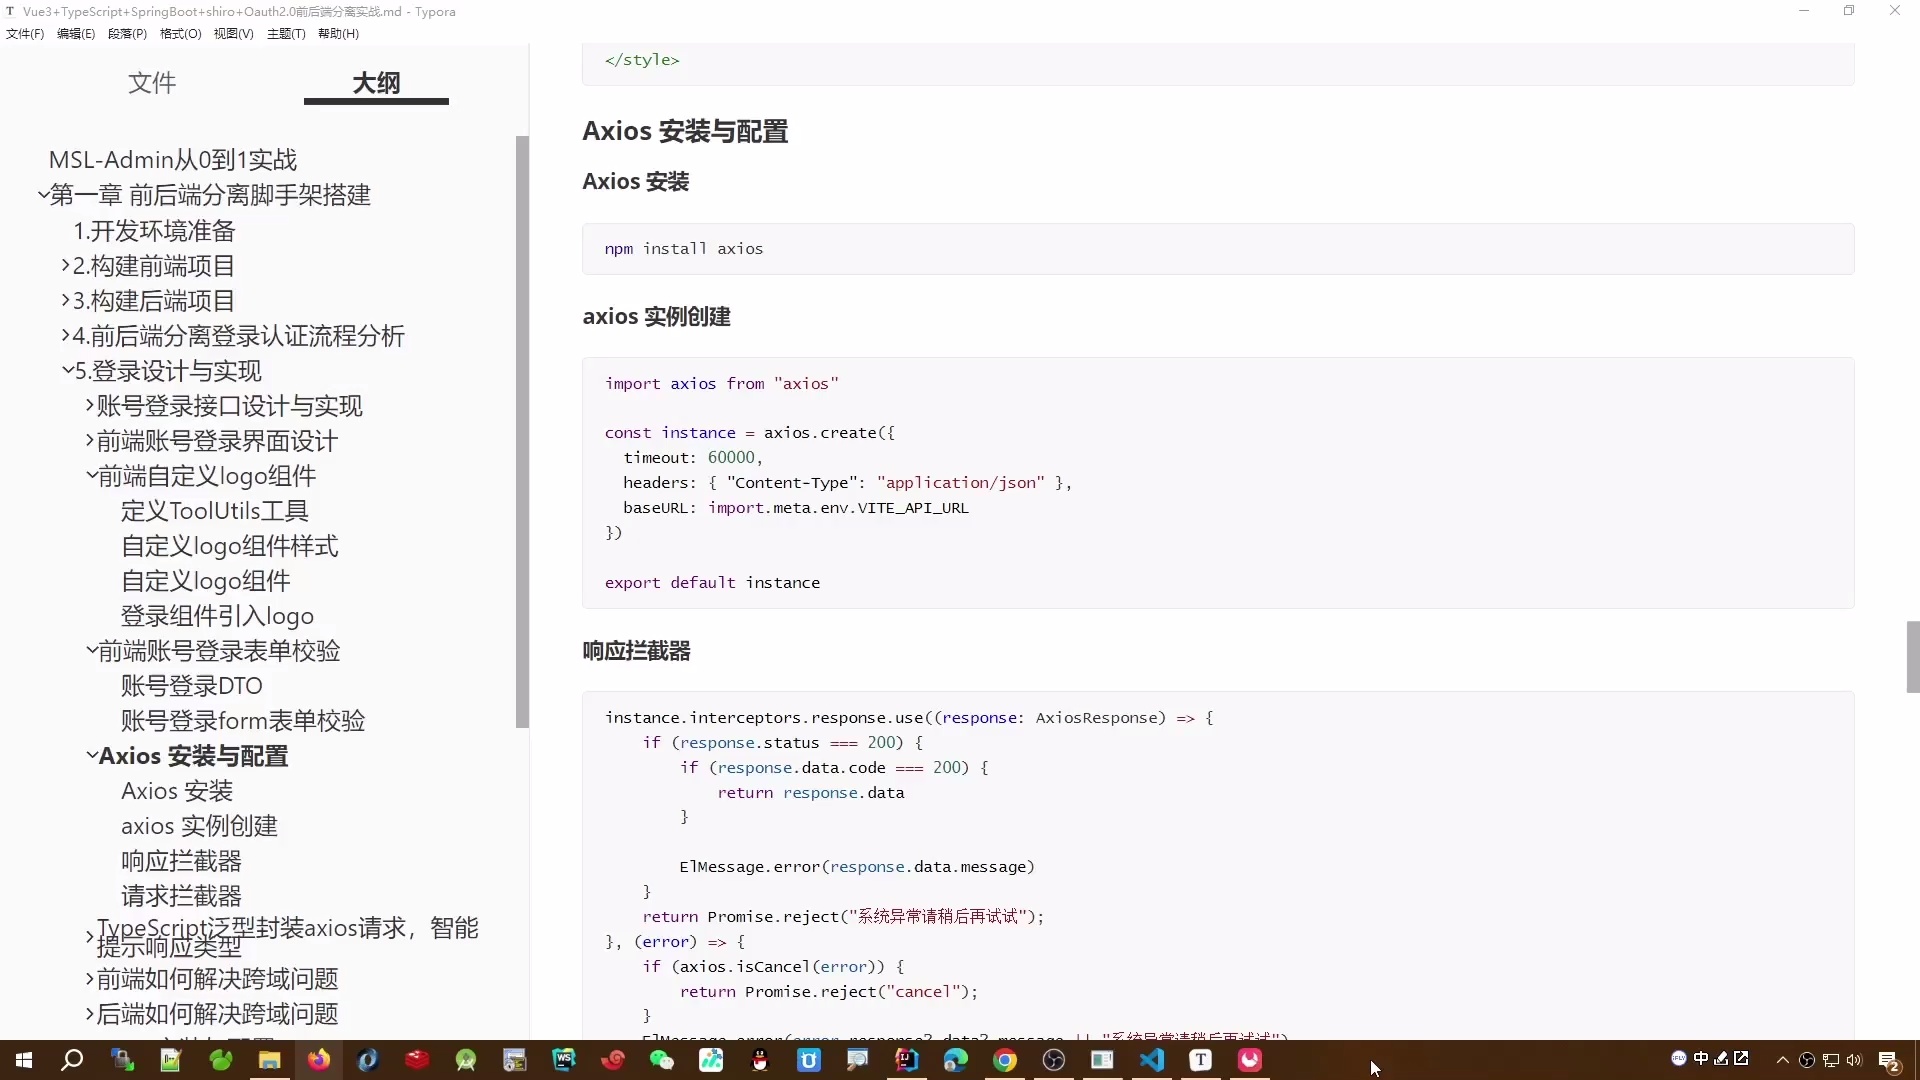Click the iFLY input method tray icon
The height and width of the screenshot is (1080, 1920).
click(1679, 1058)
